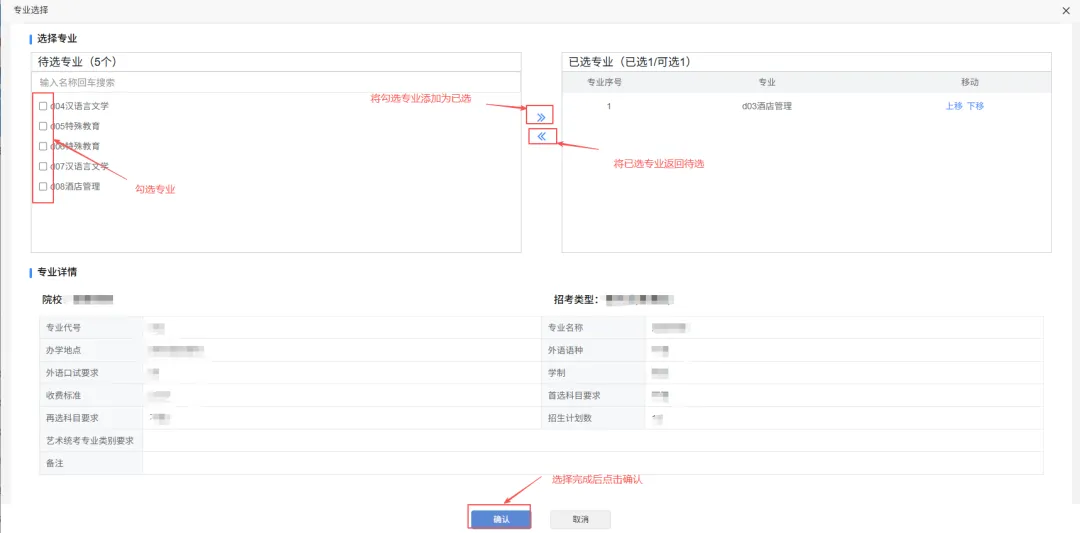Click the 首选科目要求 label cell
Viewport: 1080px width, 533px height.
pos(593,395)
